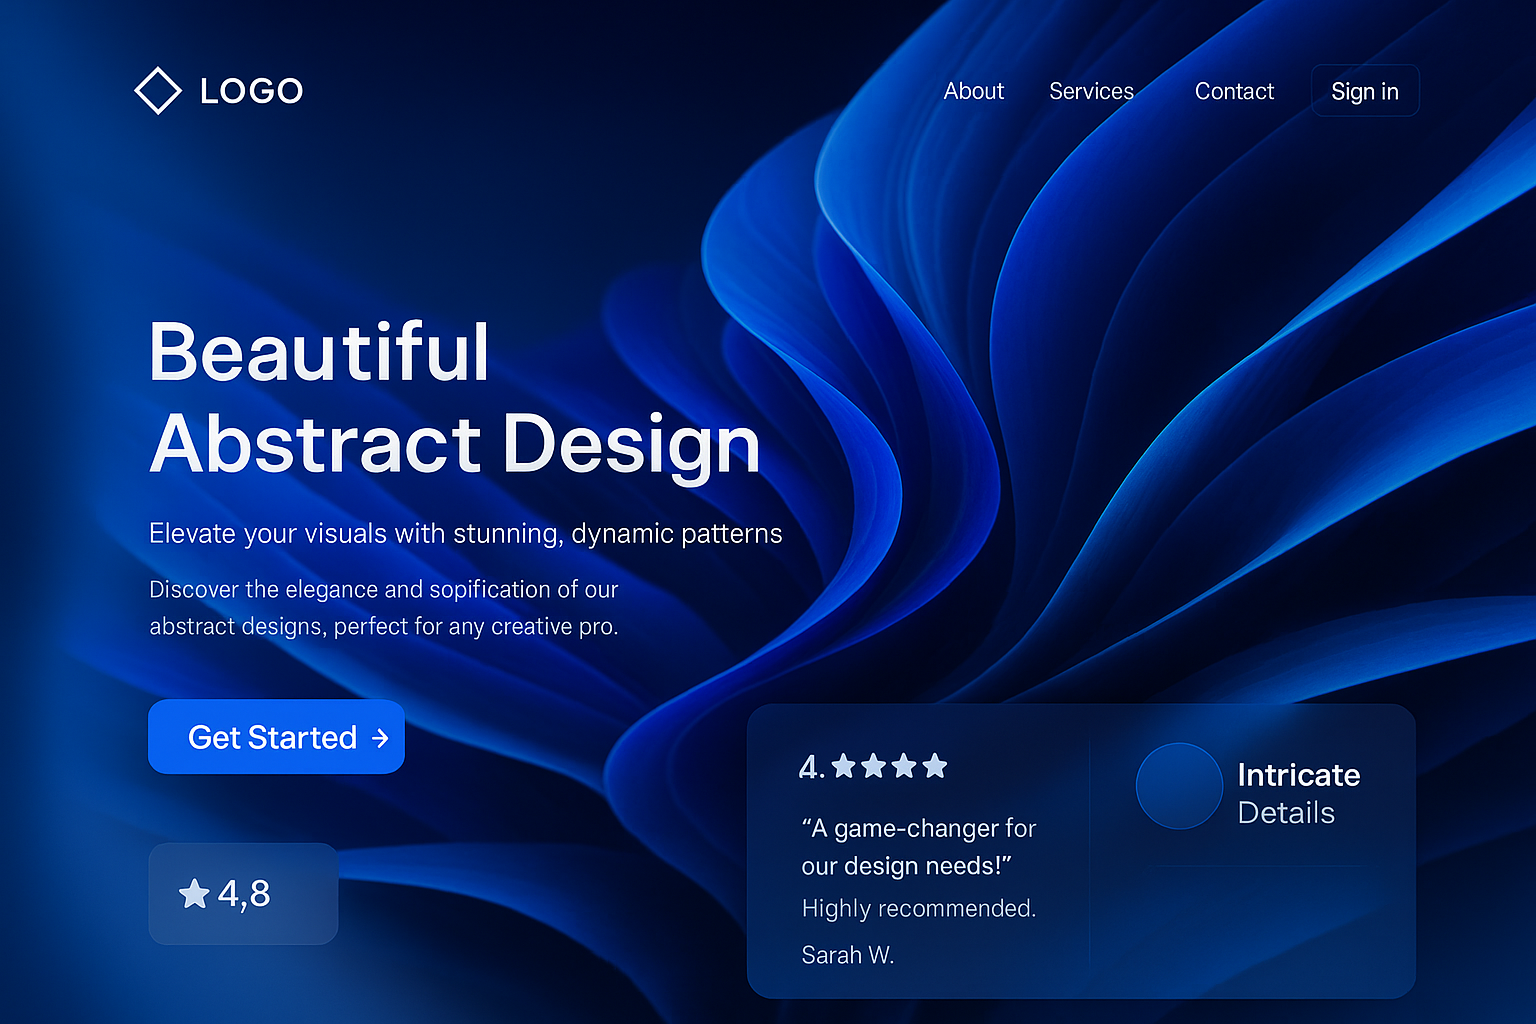This screenshot has height=1024, width=1536.
Task: Select the last star in testimonial rating
Action: 935,766
